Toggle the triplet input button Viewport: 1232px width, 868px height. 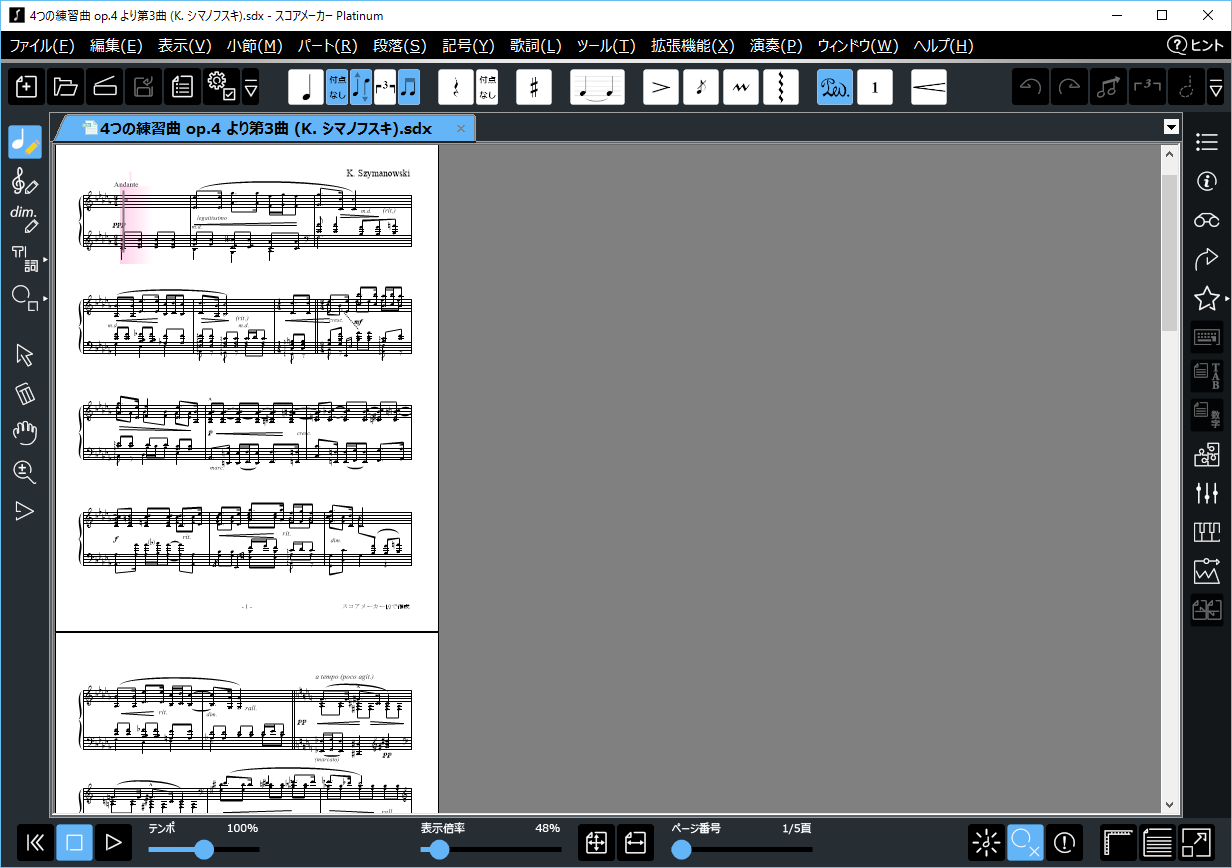click(385, 88)
